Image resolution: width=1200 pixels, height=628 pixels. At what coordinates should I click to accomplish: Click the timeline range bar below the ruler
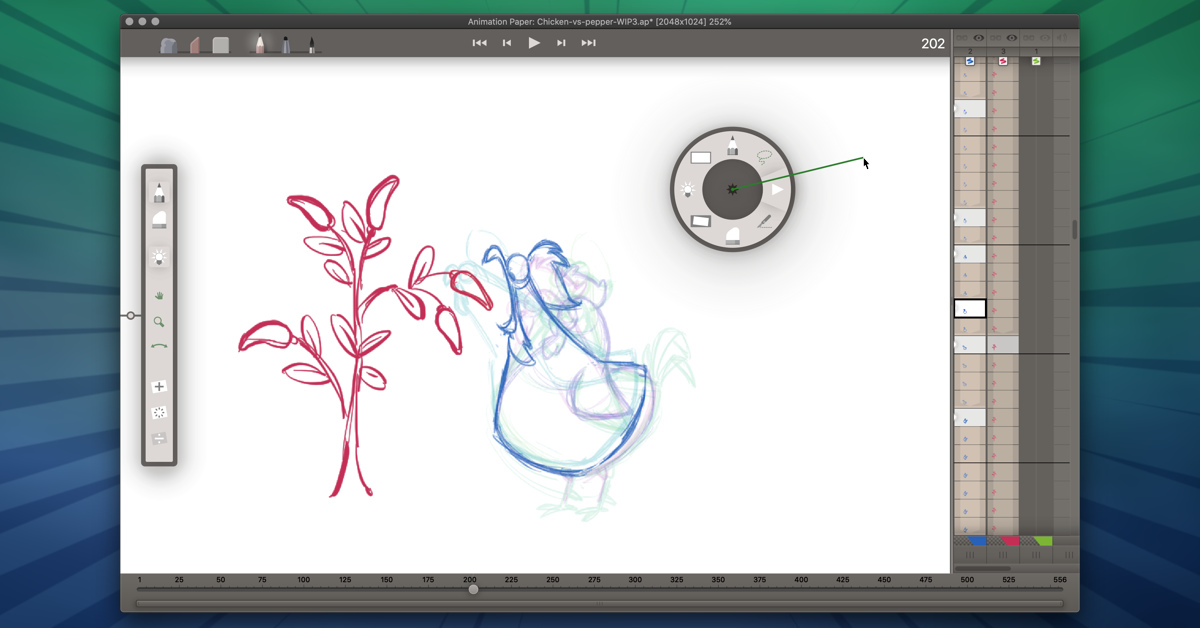(x=600, y=604)
